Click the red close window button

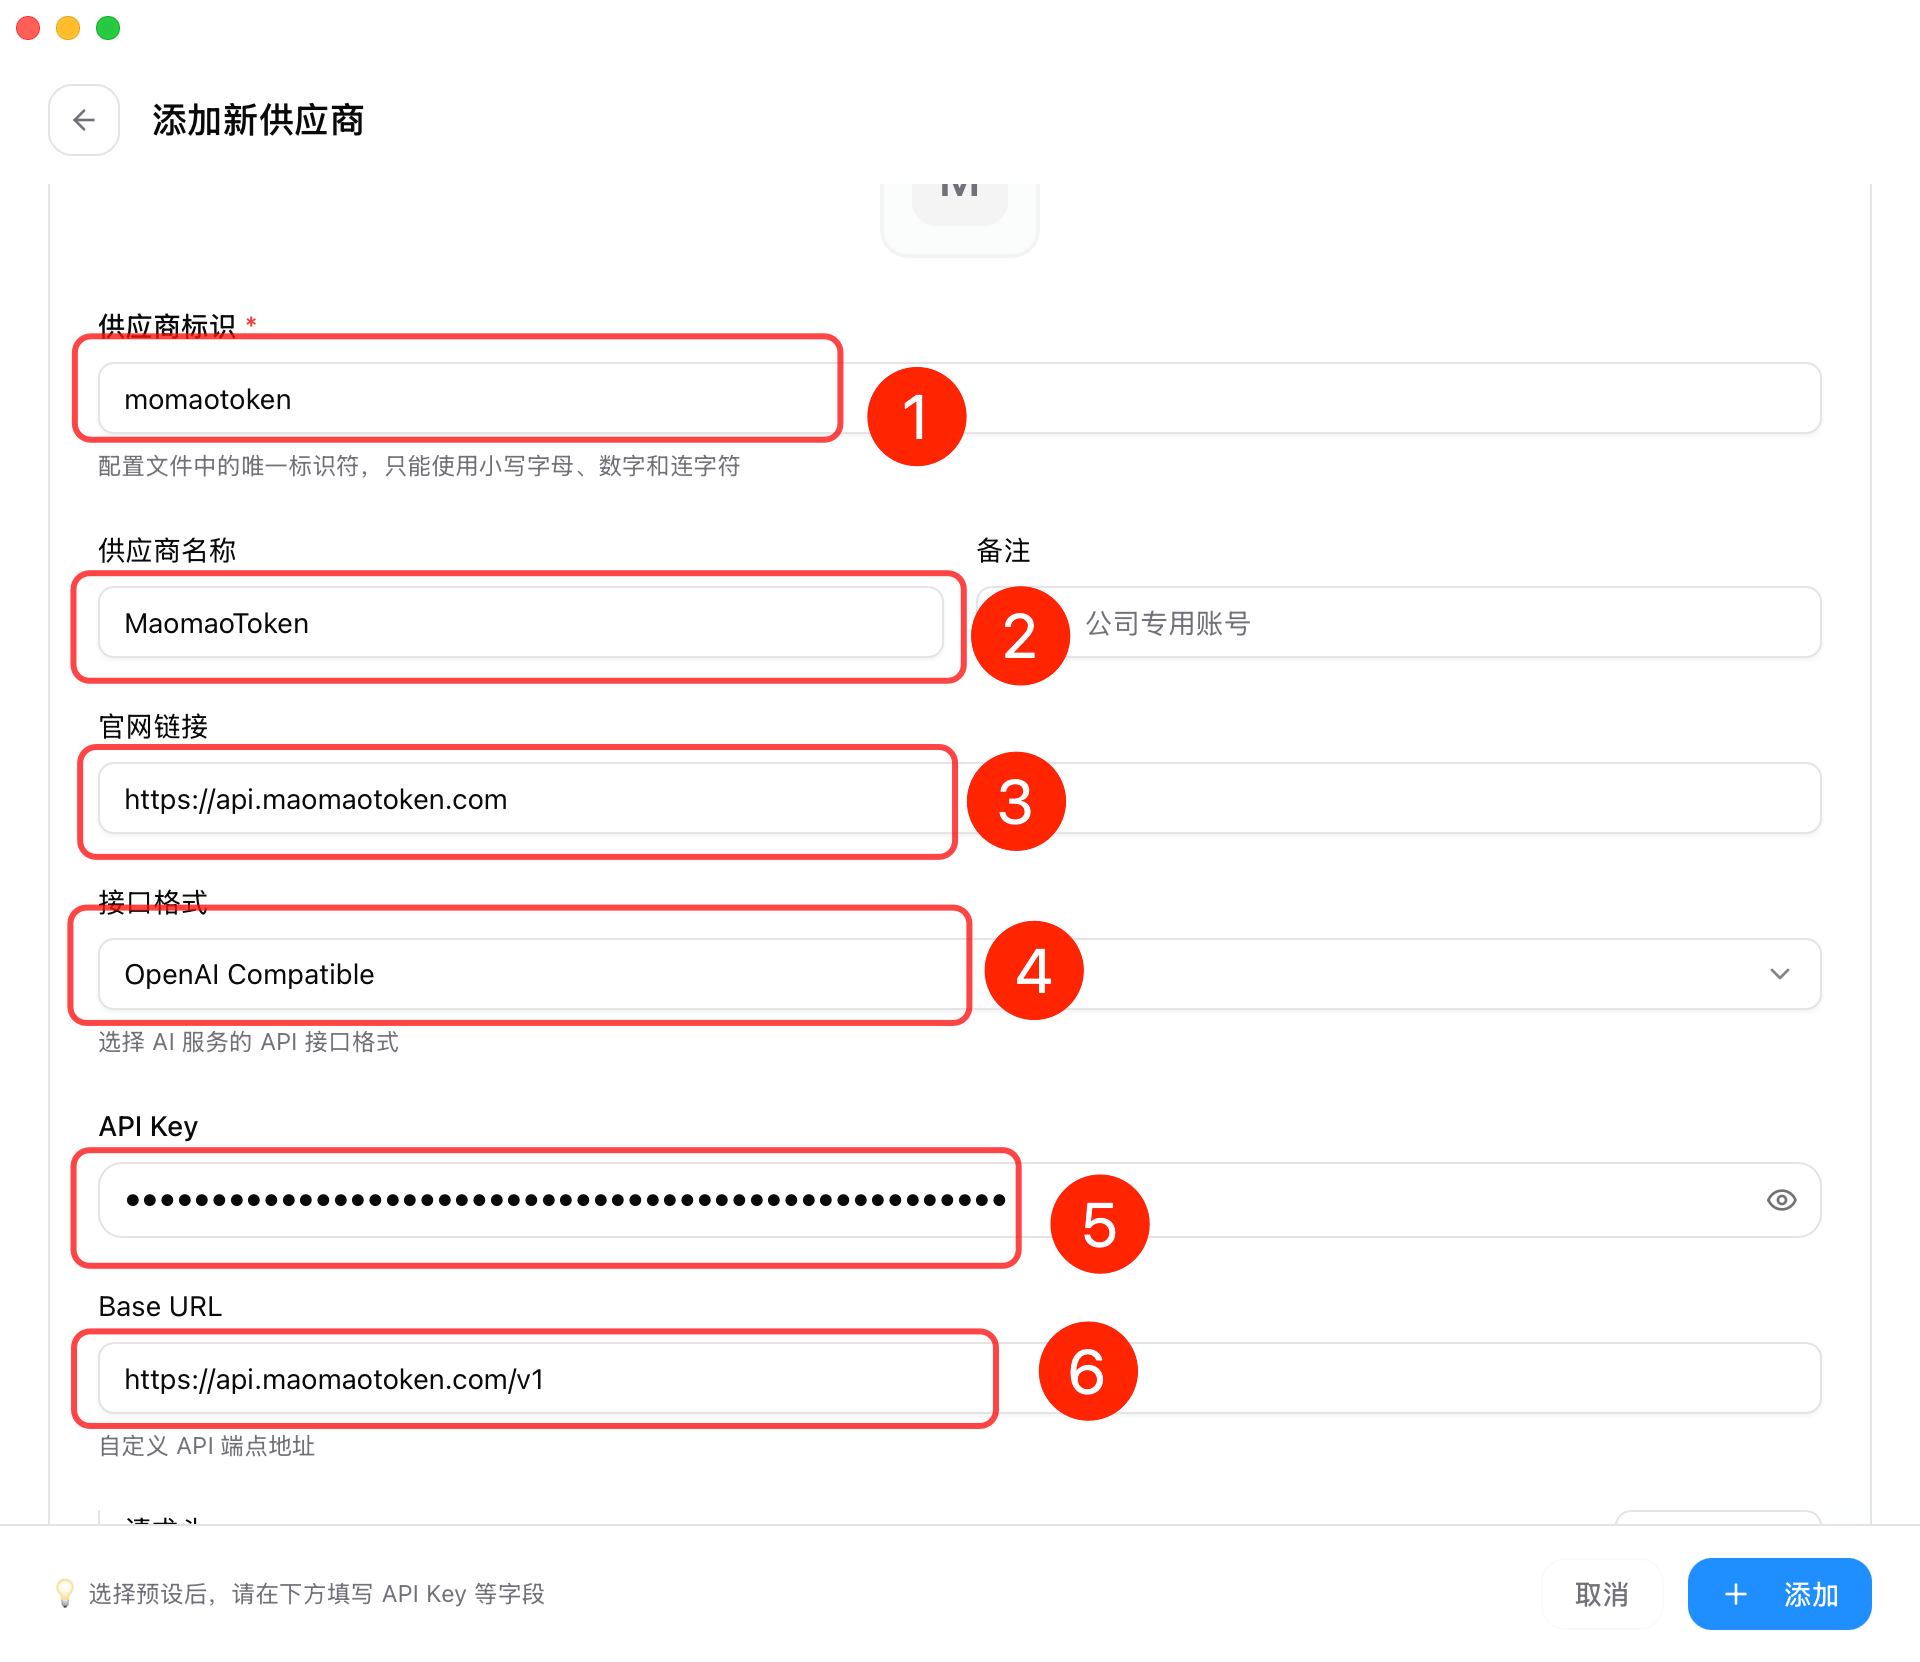[28, 28]
